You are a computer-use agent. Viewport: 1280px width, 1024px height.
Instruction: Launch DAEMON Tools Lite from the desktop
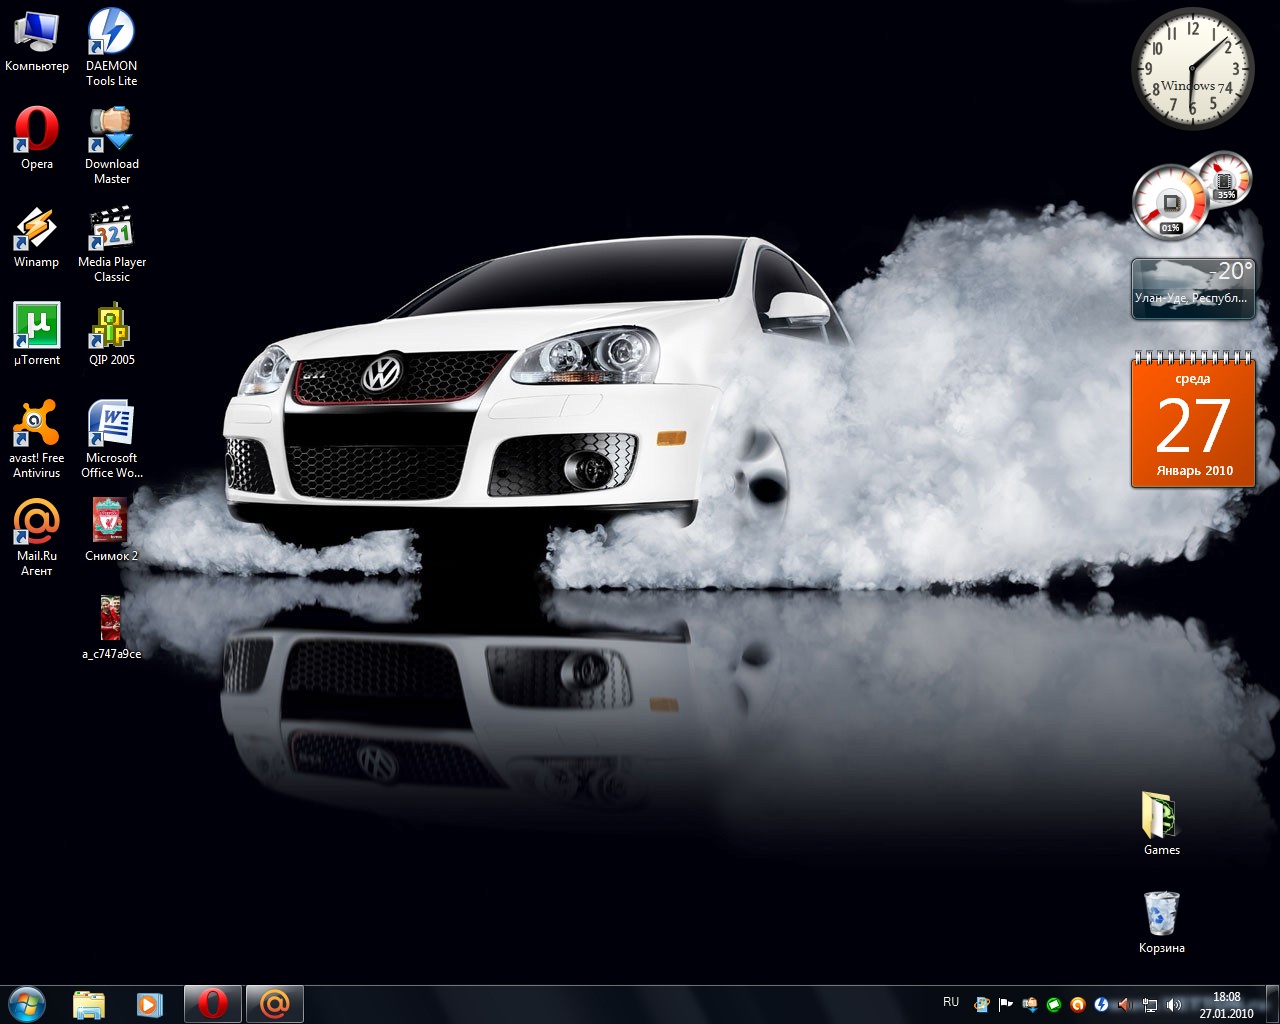click(x=111, y=34)
